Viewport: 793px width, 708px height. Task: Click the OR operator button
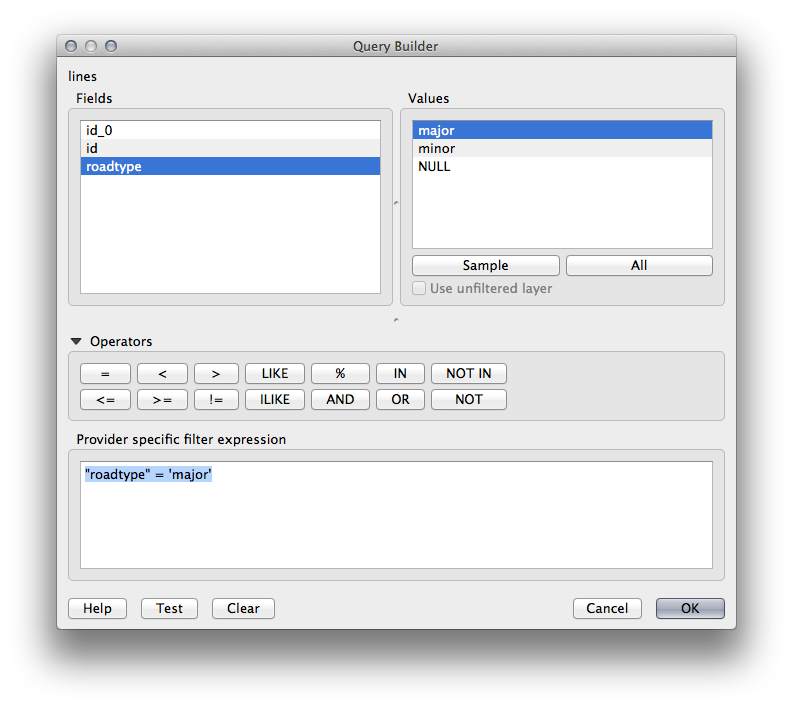point(400,400)
